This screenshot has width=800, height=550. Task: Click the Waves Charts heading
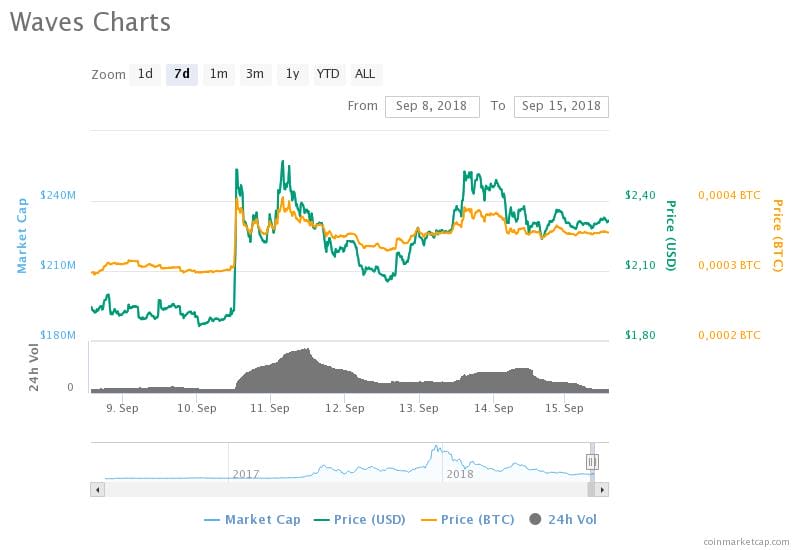[x=90, y=22]
